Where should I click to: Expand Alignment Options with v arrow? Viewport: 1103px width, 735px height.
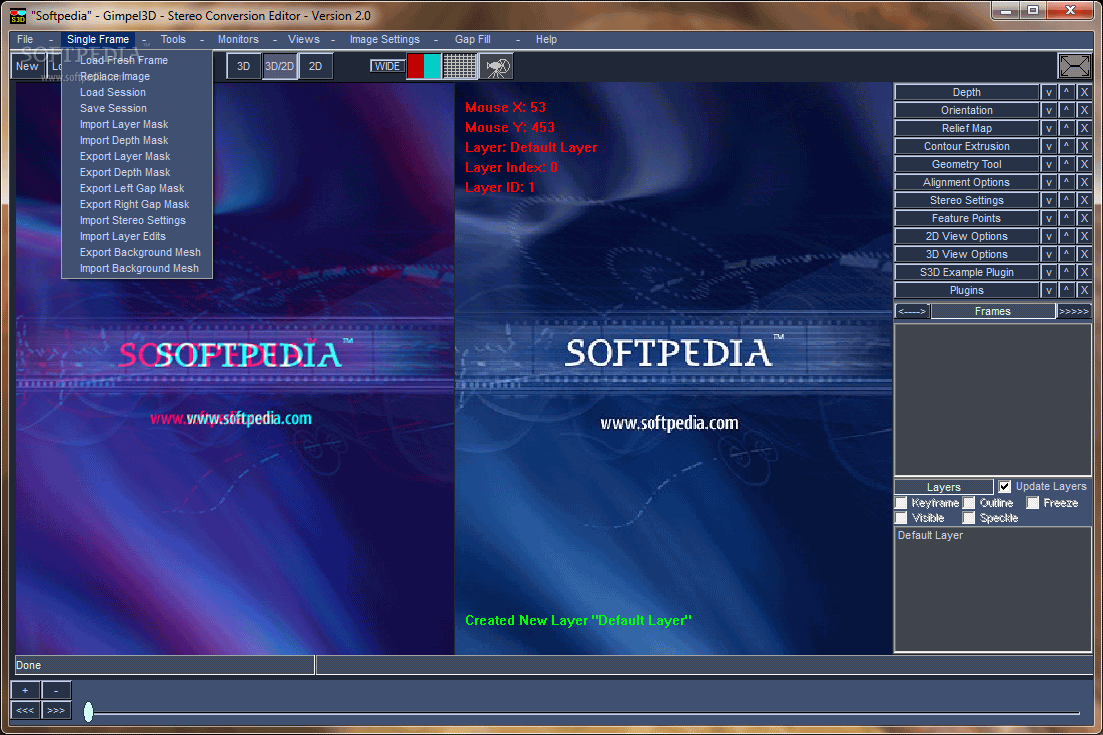[x=1048, y=182]
